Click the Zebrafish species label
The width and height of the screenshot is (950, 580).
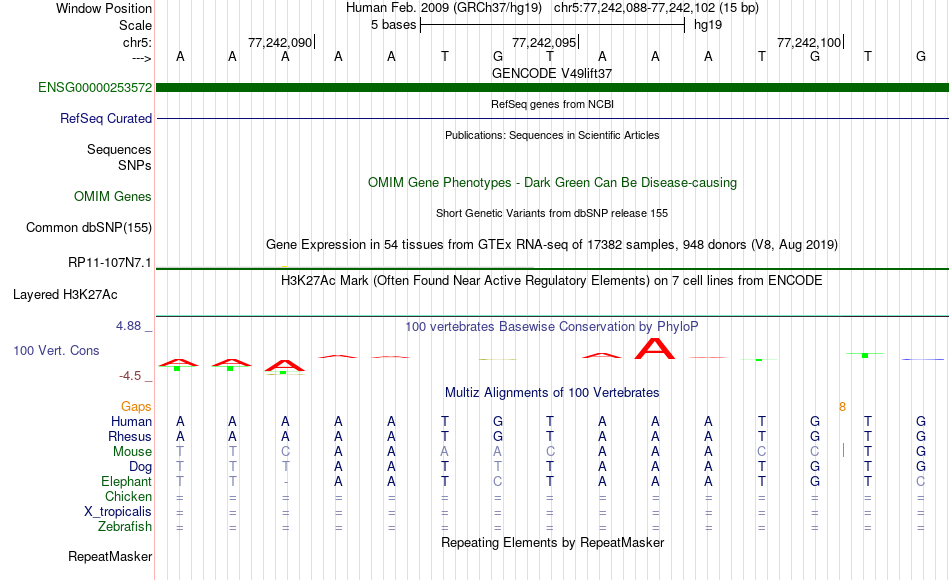[125, 527]
